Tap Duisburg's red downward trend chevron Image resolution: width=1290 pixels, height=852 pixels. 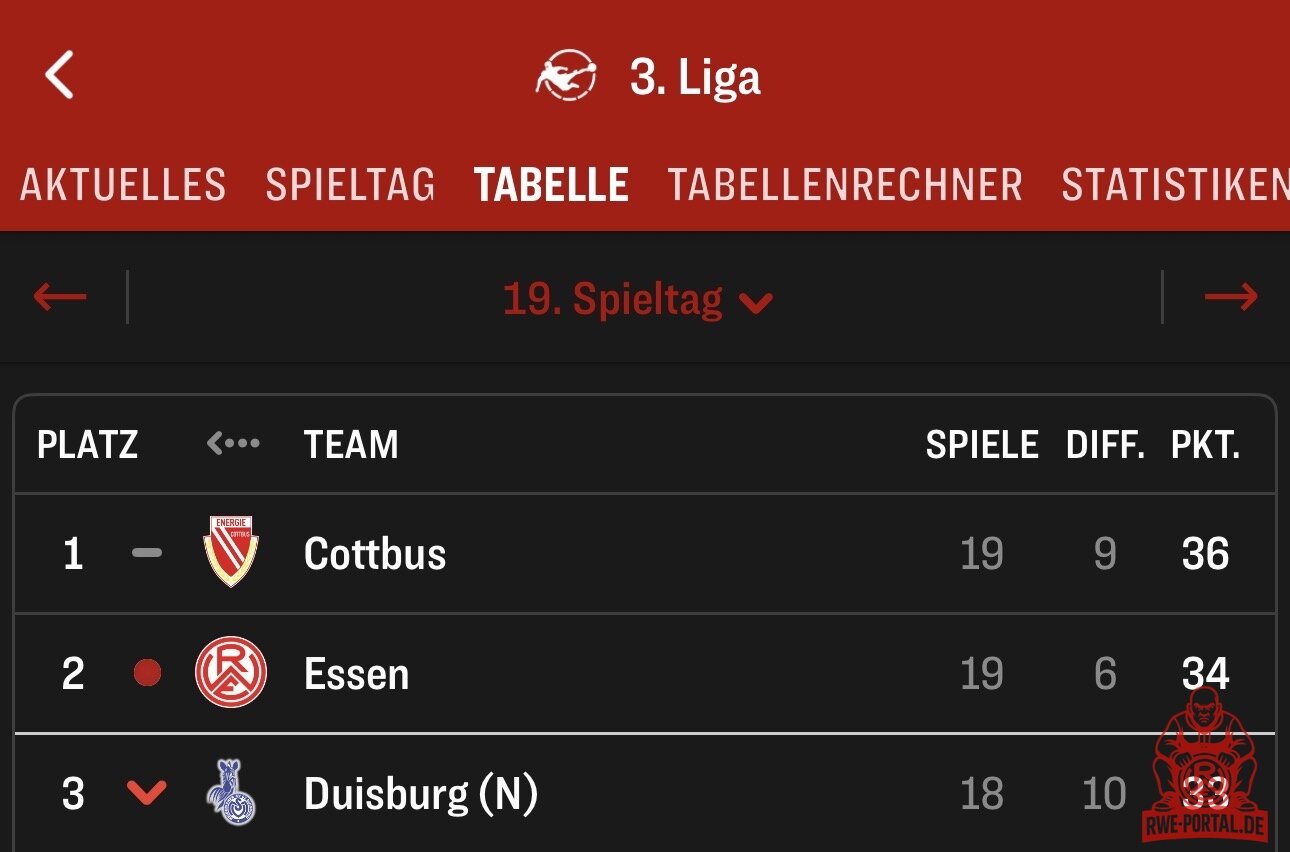click(x=147, y=793)
